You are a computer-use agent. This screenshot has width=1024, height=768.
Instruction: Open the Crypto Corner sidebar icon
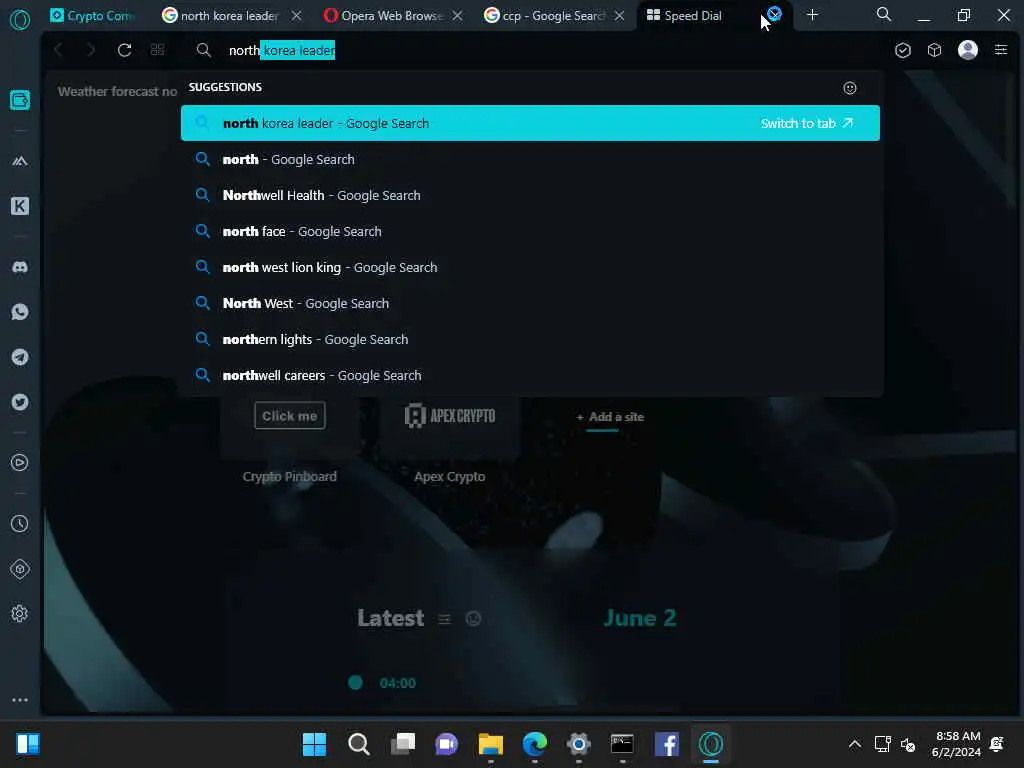tap(20, 161)
